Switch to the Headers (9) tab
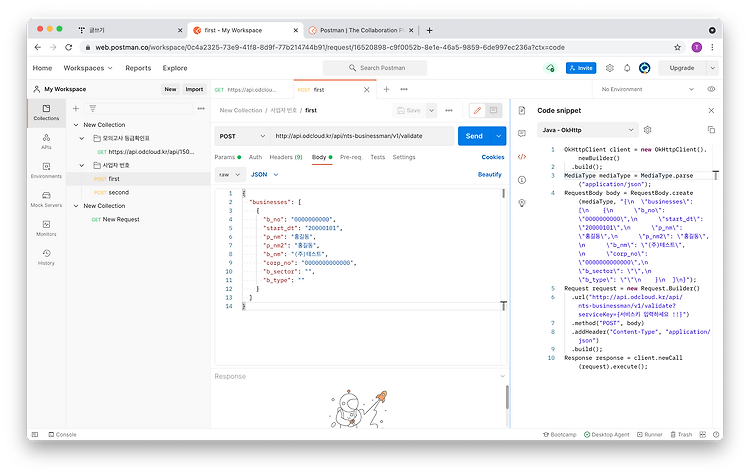The image size is (750, 476). coord(286,157)
